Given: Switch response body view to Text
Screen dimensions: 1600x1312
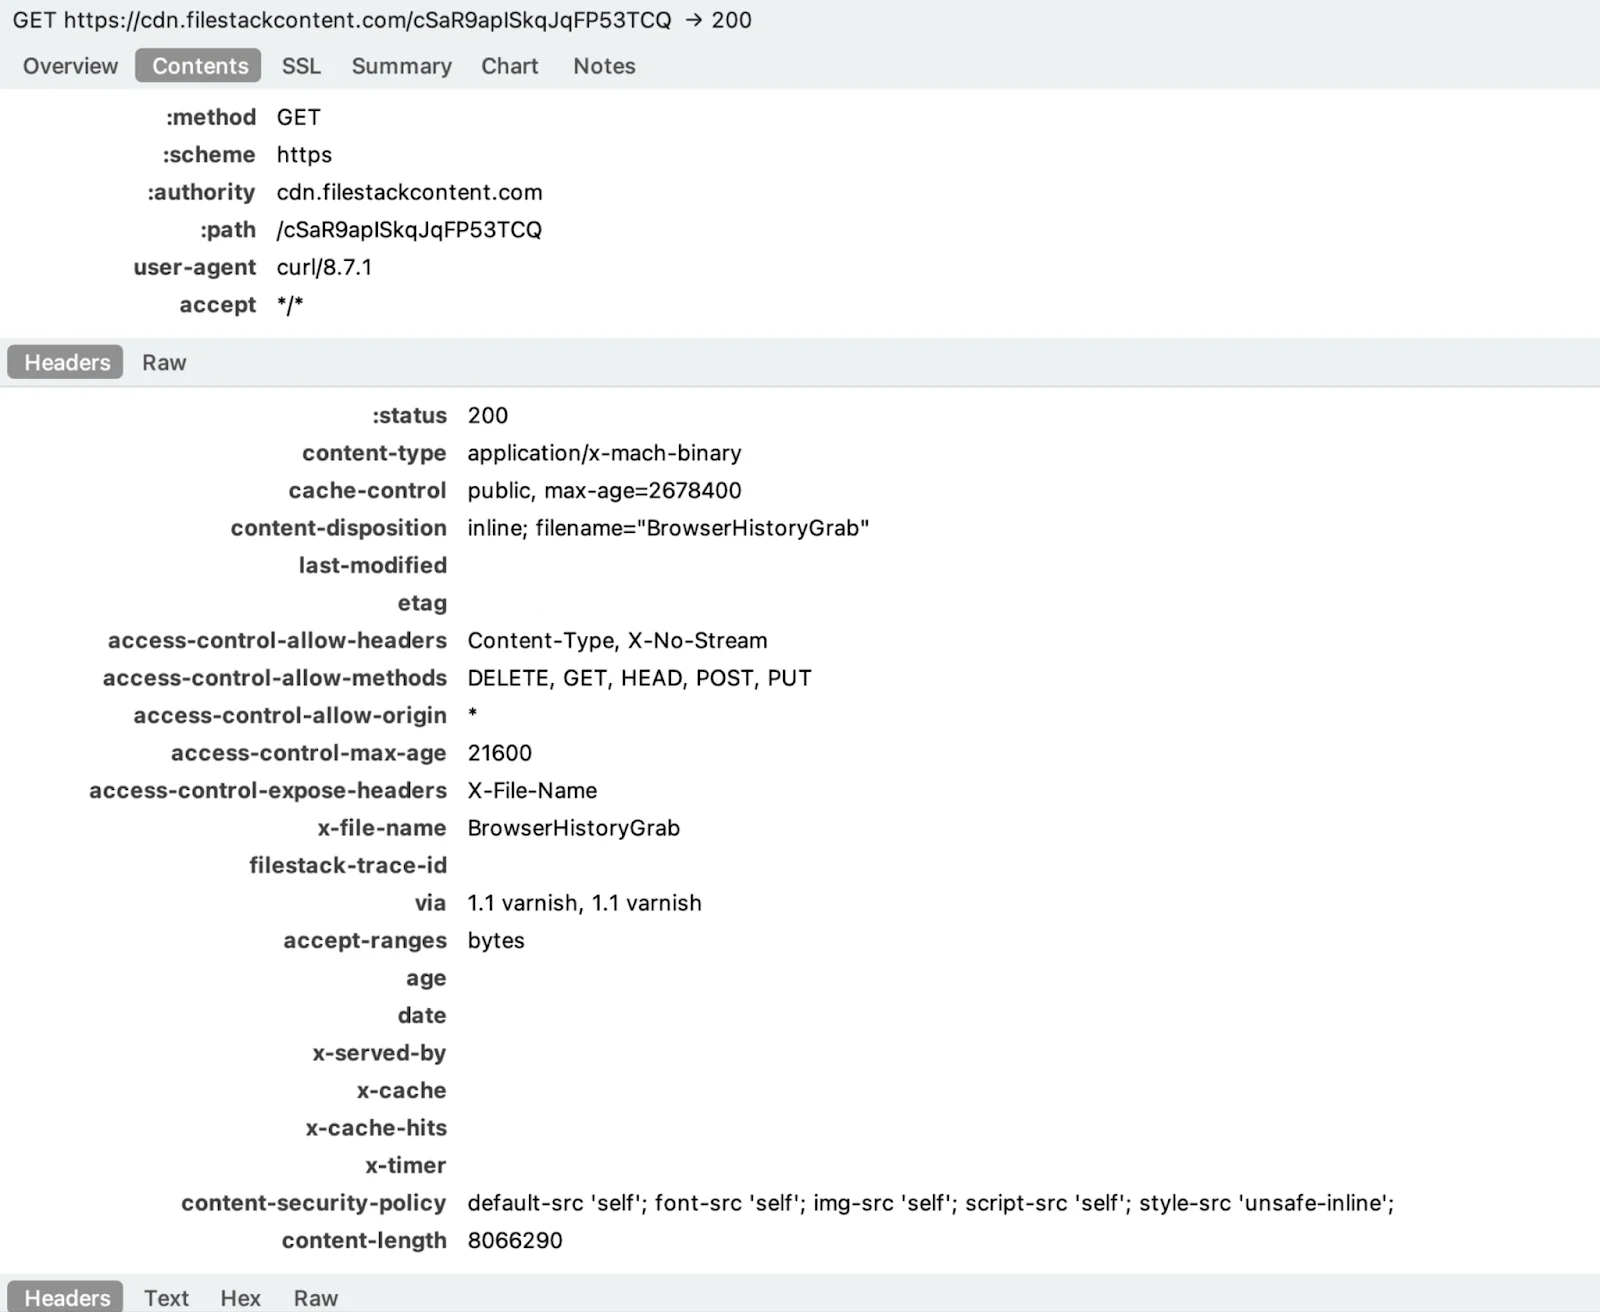Looking at the screenshot, I should point(166,1297).
